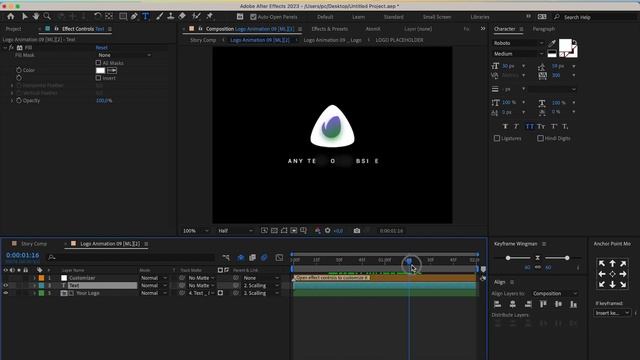
Task: Open Customizer layer Normal mode dropdown
Action: tap(153, 278)
